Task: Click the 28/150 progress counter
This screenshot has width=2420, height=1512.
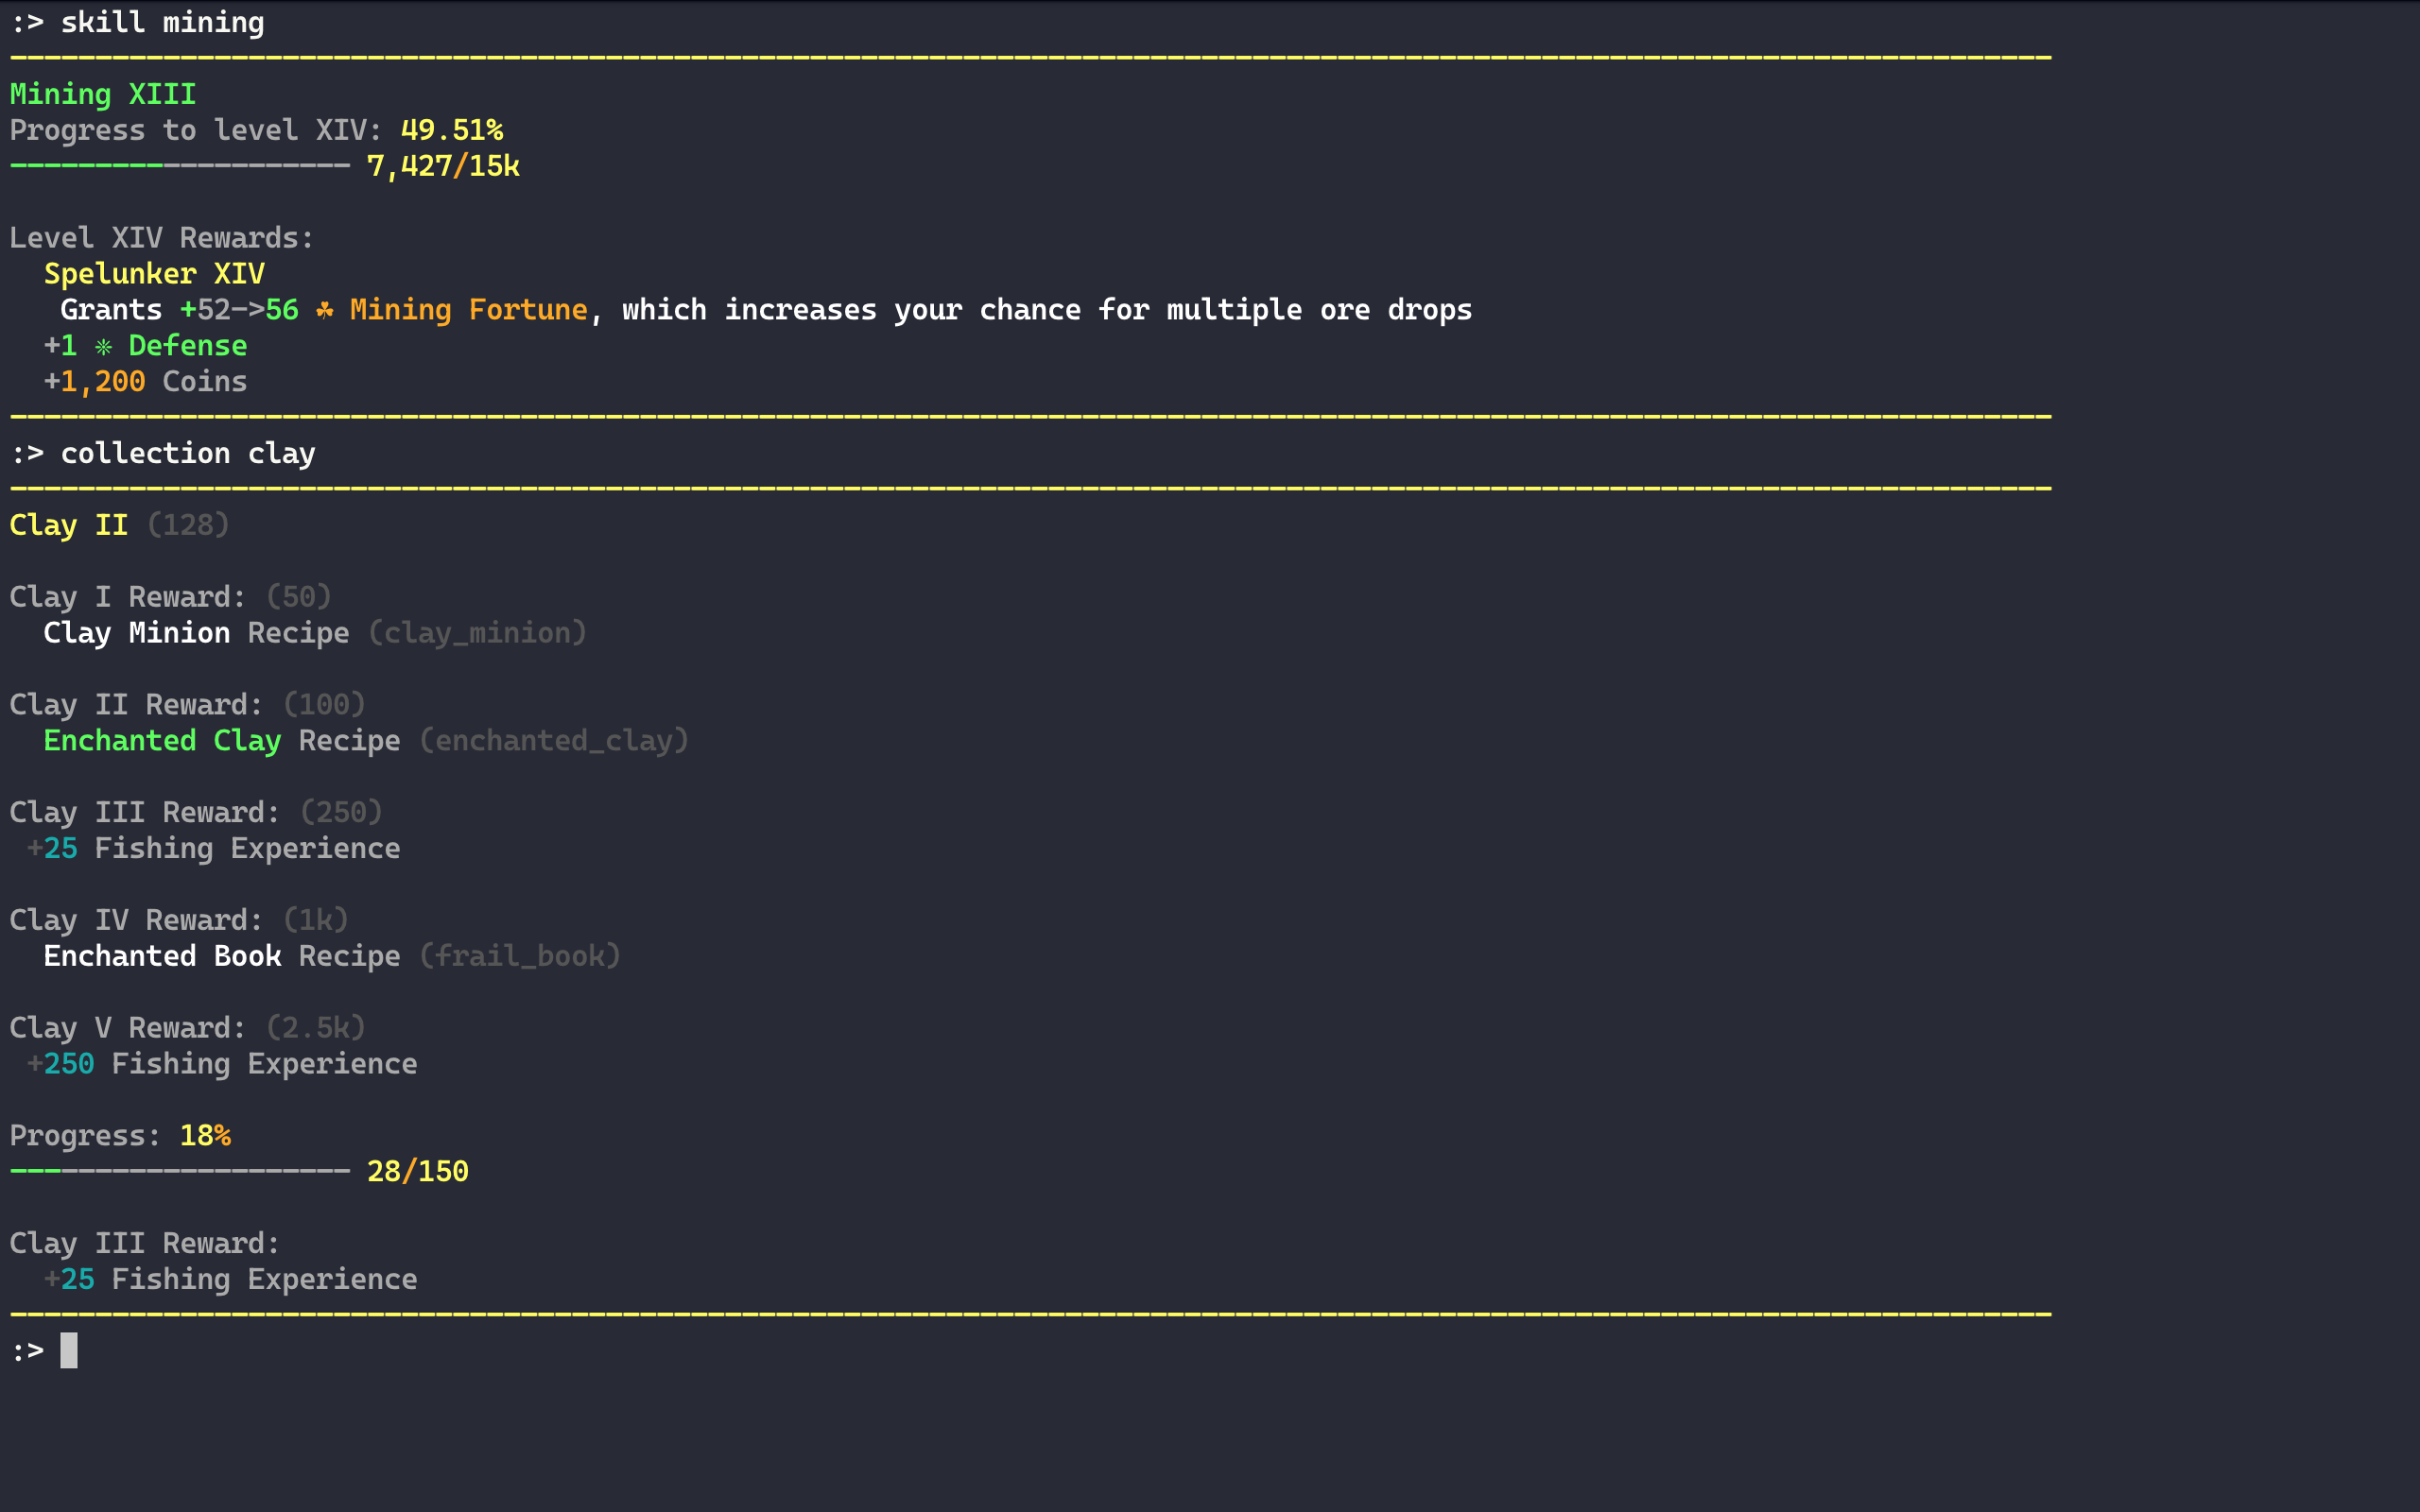Action: pos(417,1171)
